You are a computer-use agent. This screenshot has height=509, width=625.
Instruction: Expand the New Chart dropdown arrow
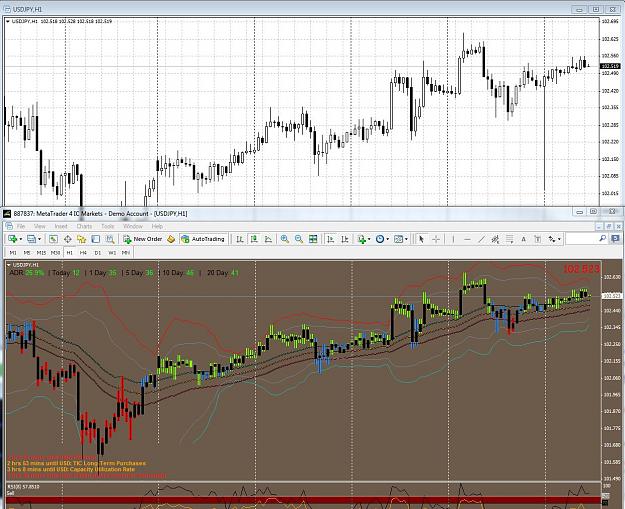[21, 240]
